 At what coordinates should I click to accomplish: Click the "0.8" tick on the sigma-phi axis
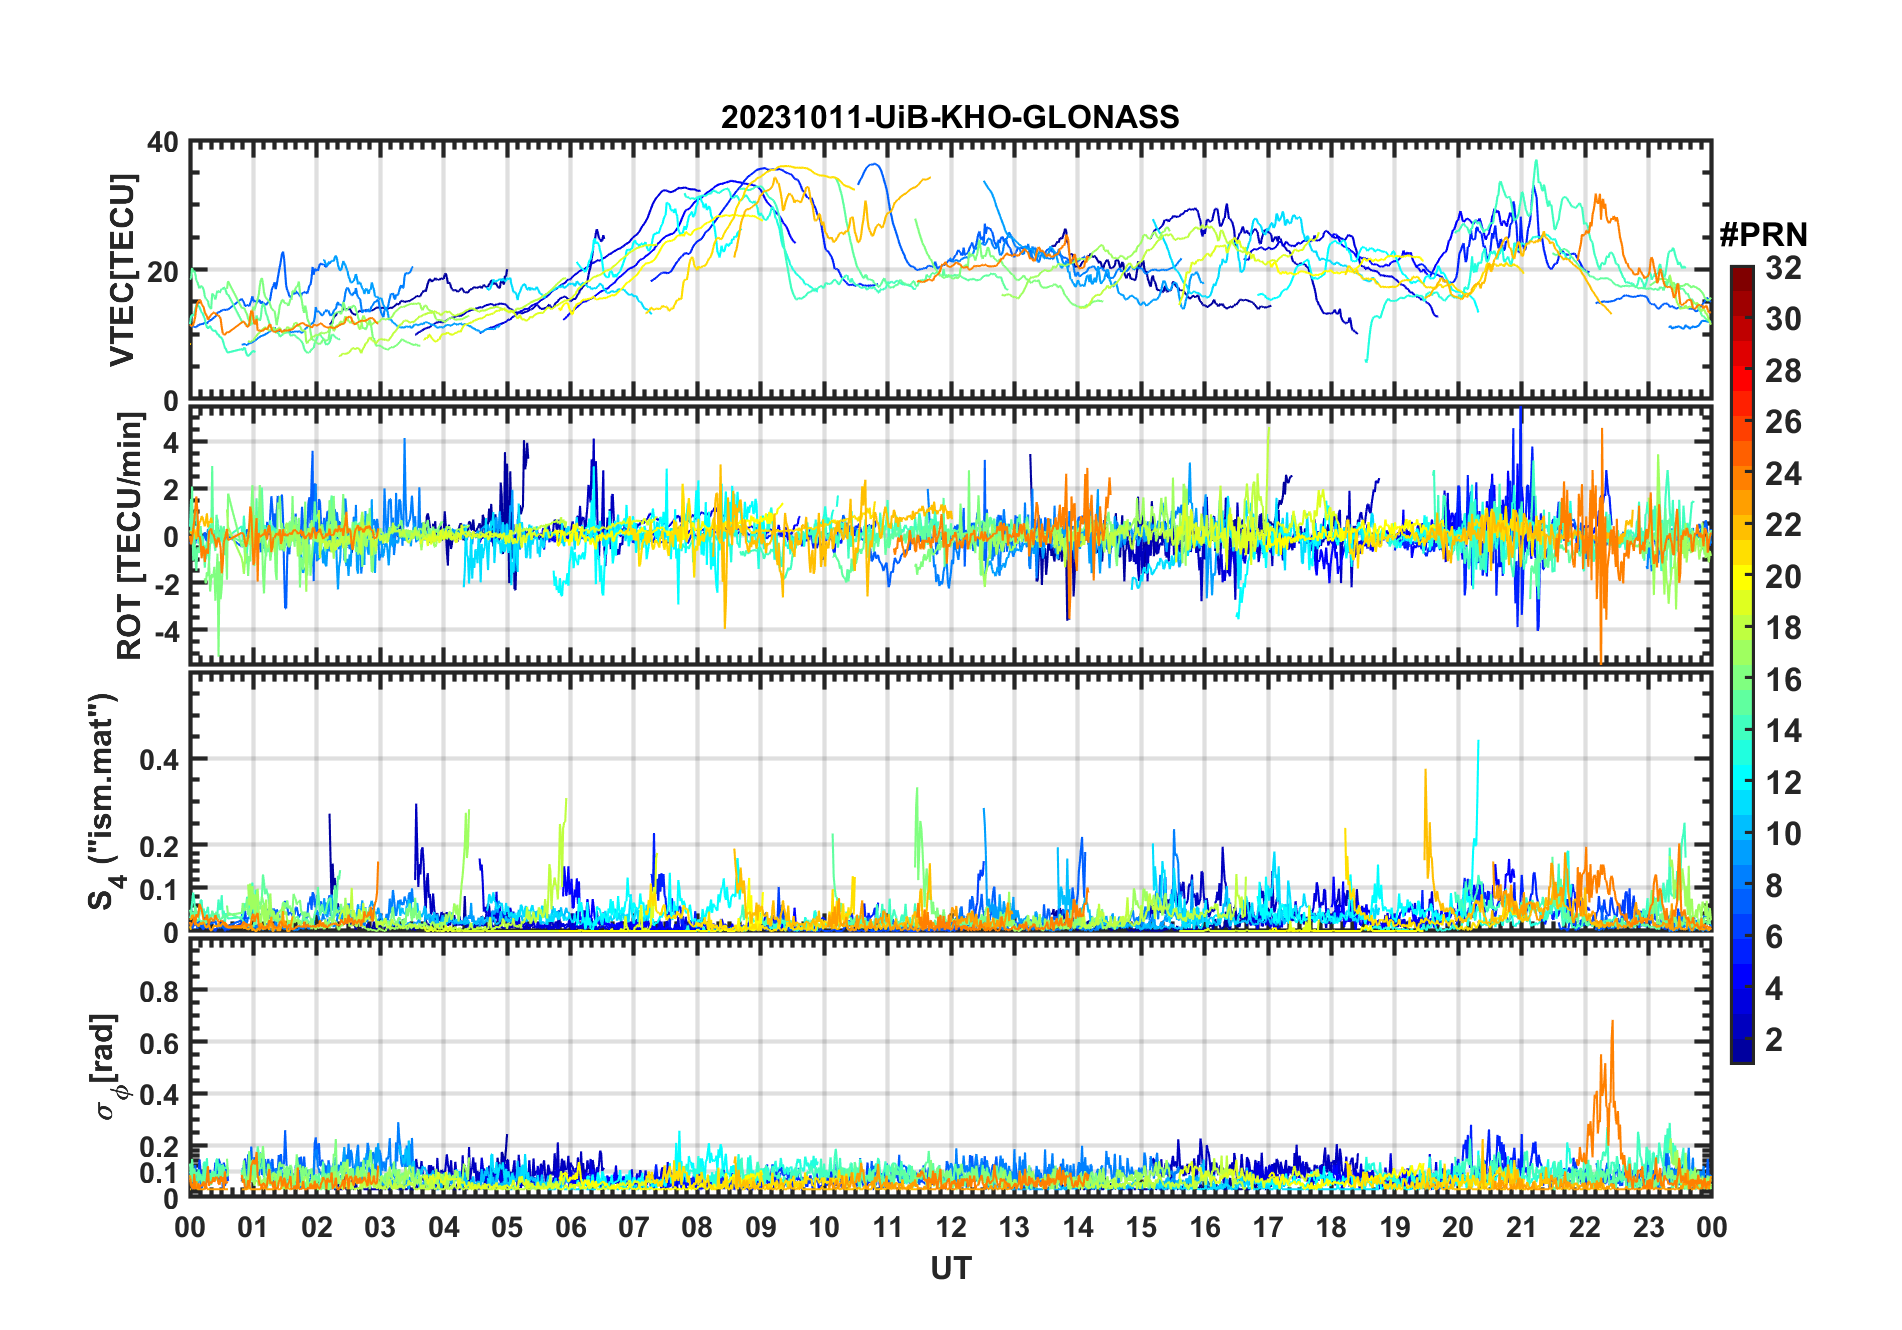159,991
